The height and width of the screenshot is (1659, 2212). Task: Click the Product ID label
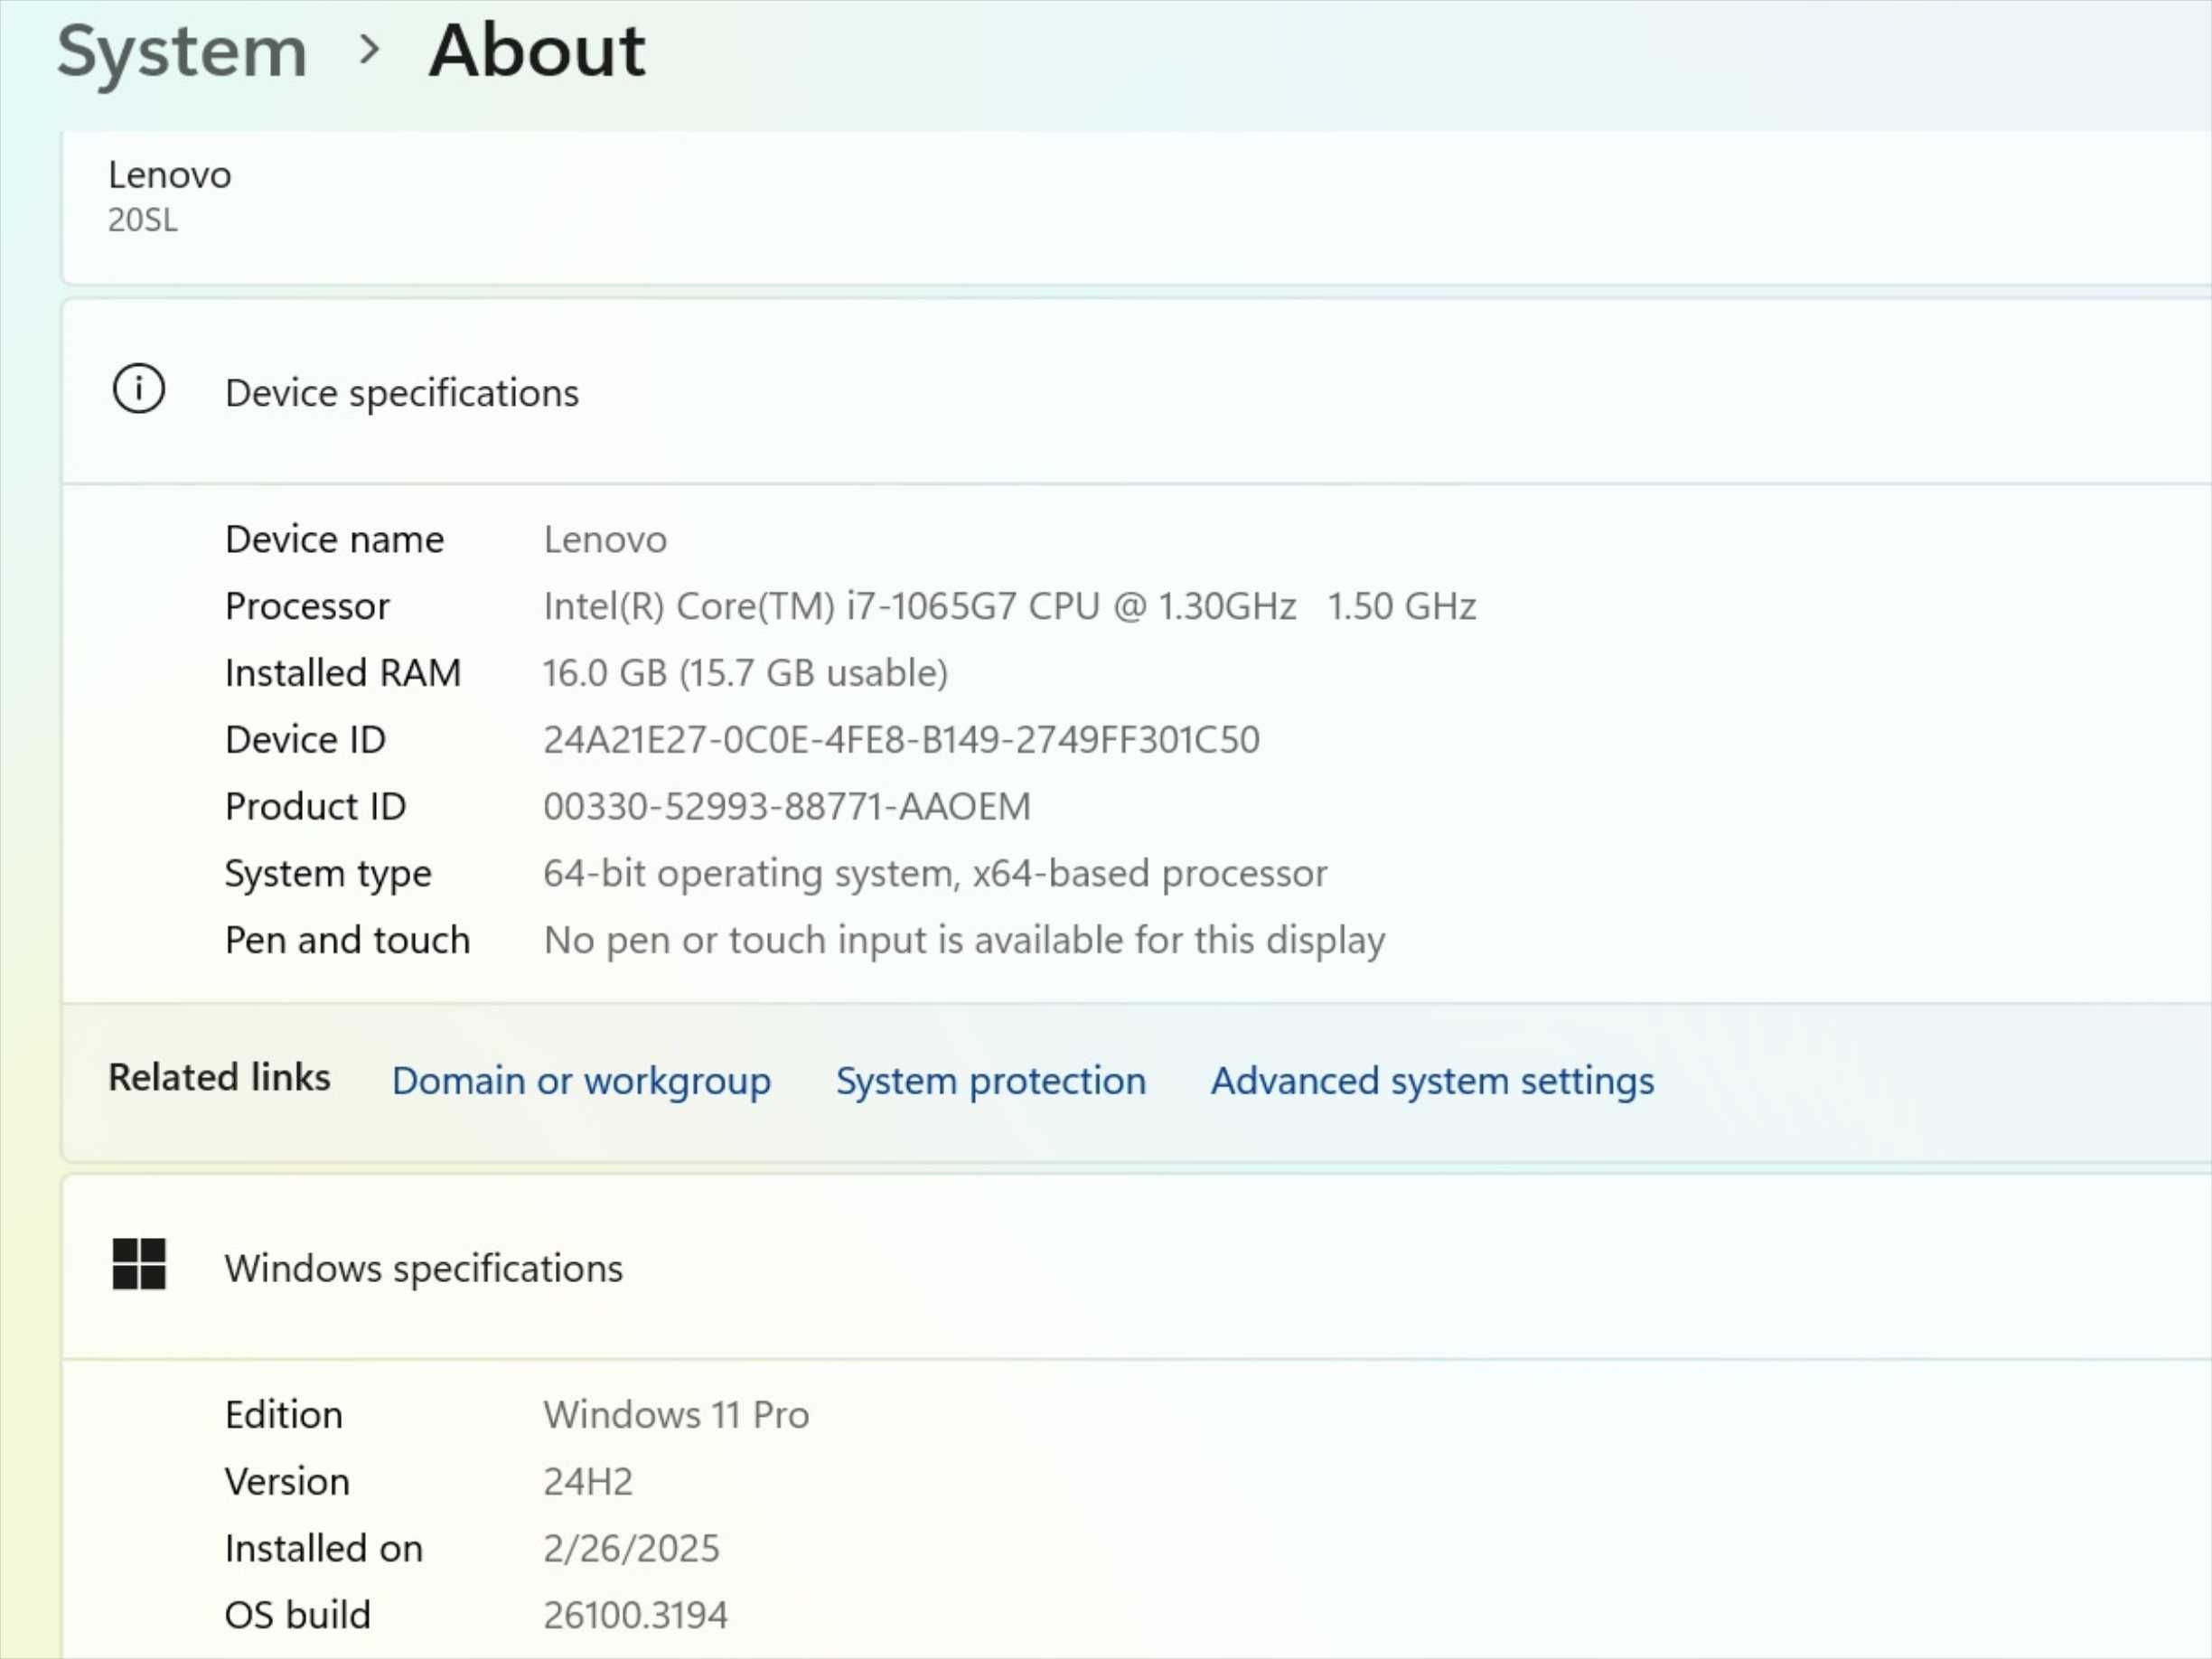click(x=315, y=806)
